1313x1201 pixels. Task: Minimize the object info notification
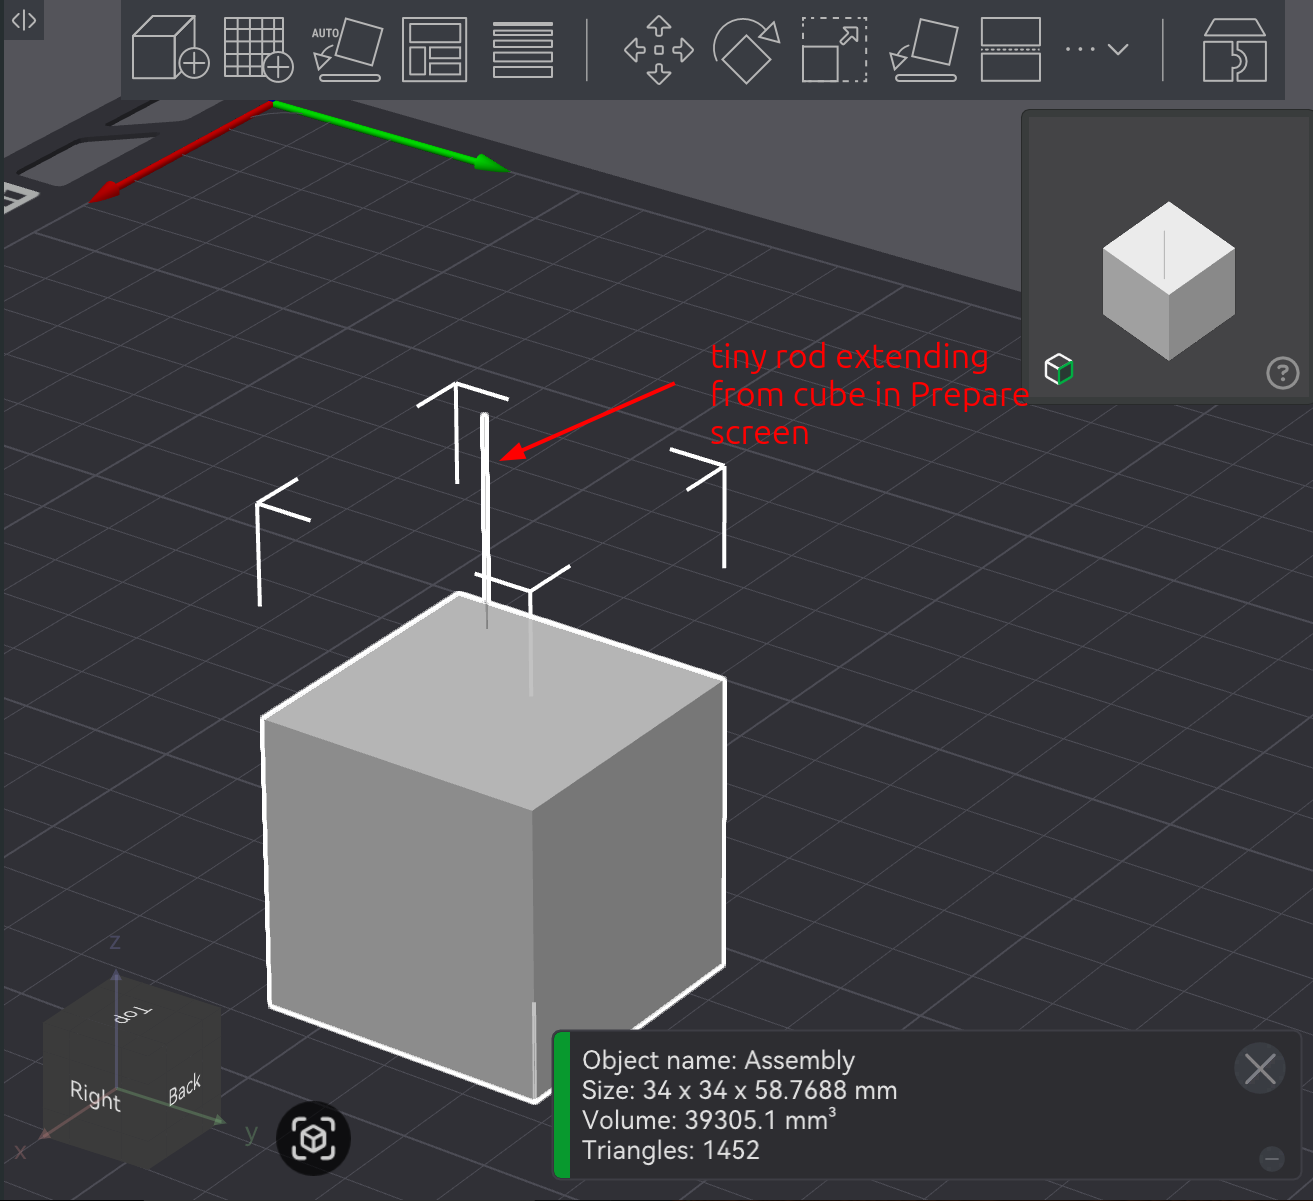coord(1272,1159)
